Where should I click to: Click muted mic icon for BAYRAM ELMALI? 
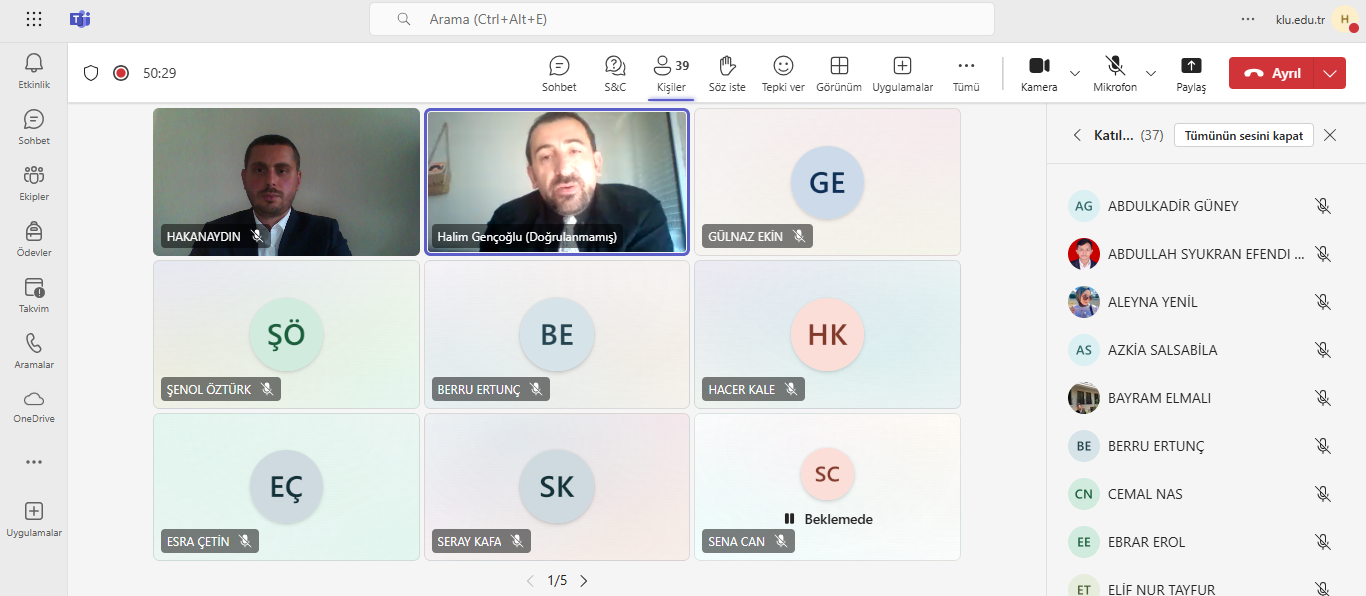(1323, 398)
